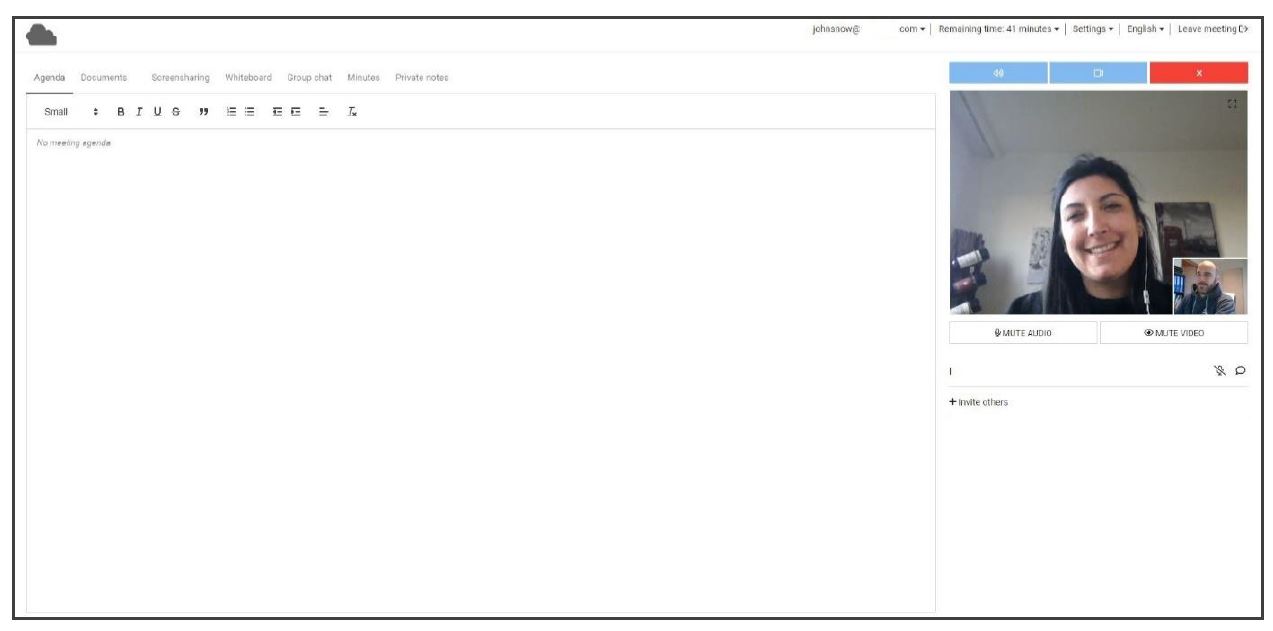The height and width of the screenshot is (631, 1273).
Task: Click the italic formatting icon
Action: [x=139, y=112]
